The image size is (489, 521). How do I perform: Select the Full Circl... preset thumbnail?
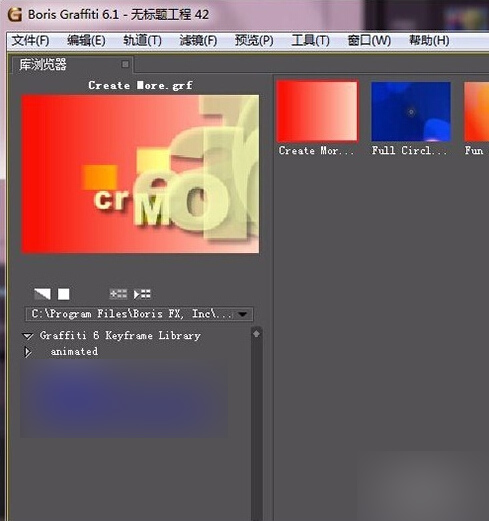(411, 111)
